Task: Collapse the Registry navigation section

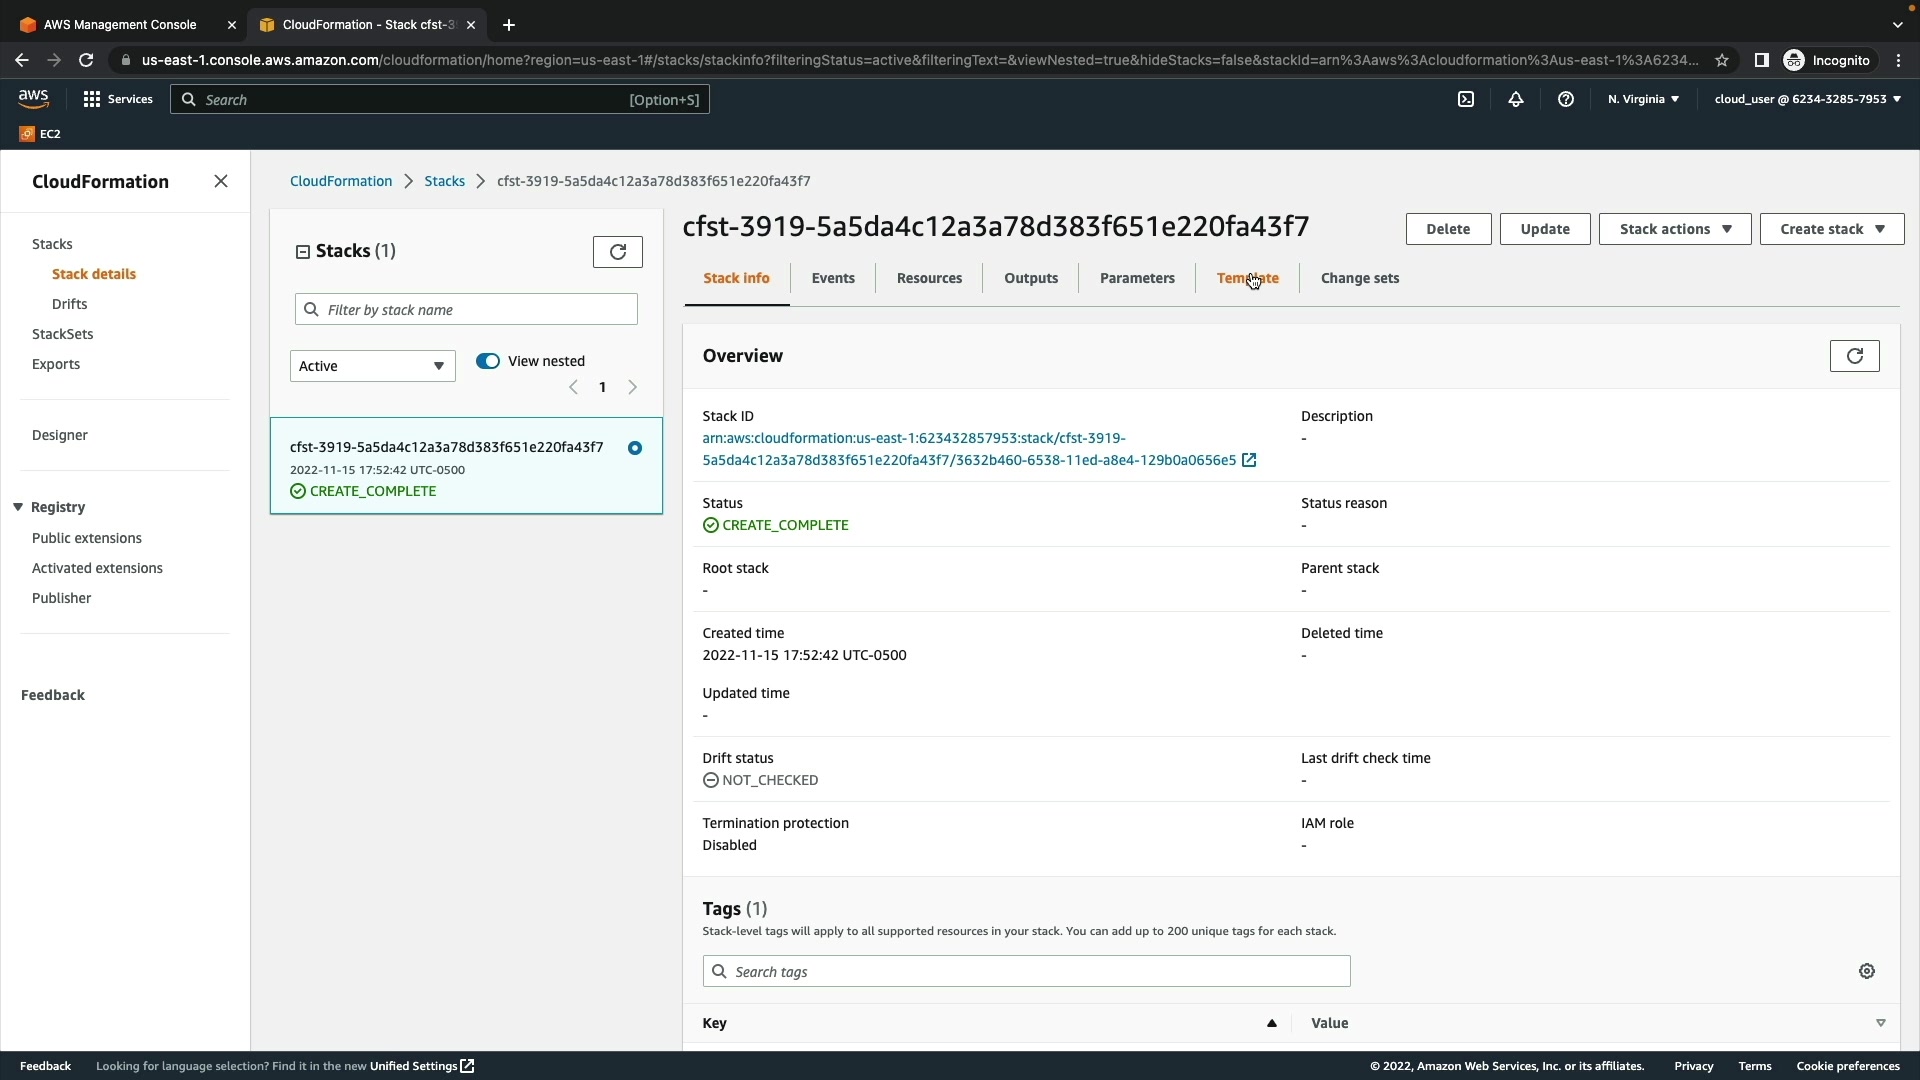Action: 18,507
